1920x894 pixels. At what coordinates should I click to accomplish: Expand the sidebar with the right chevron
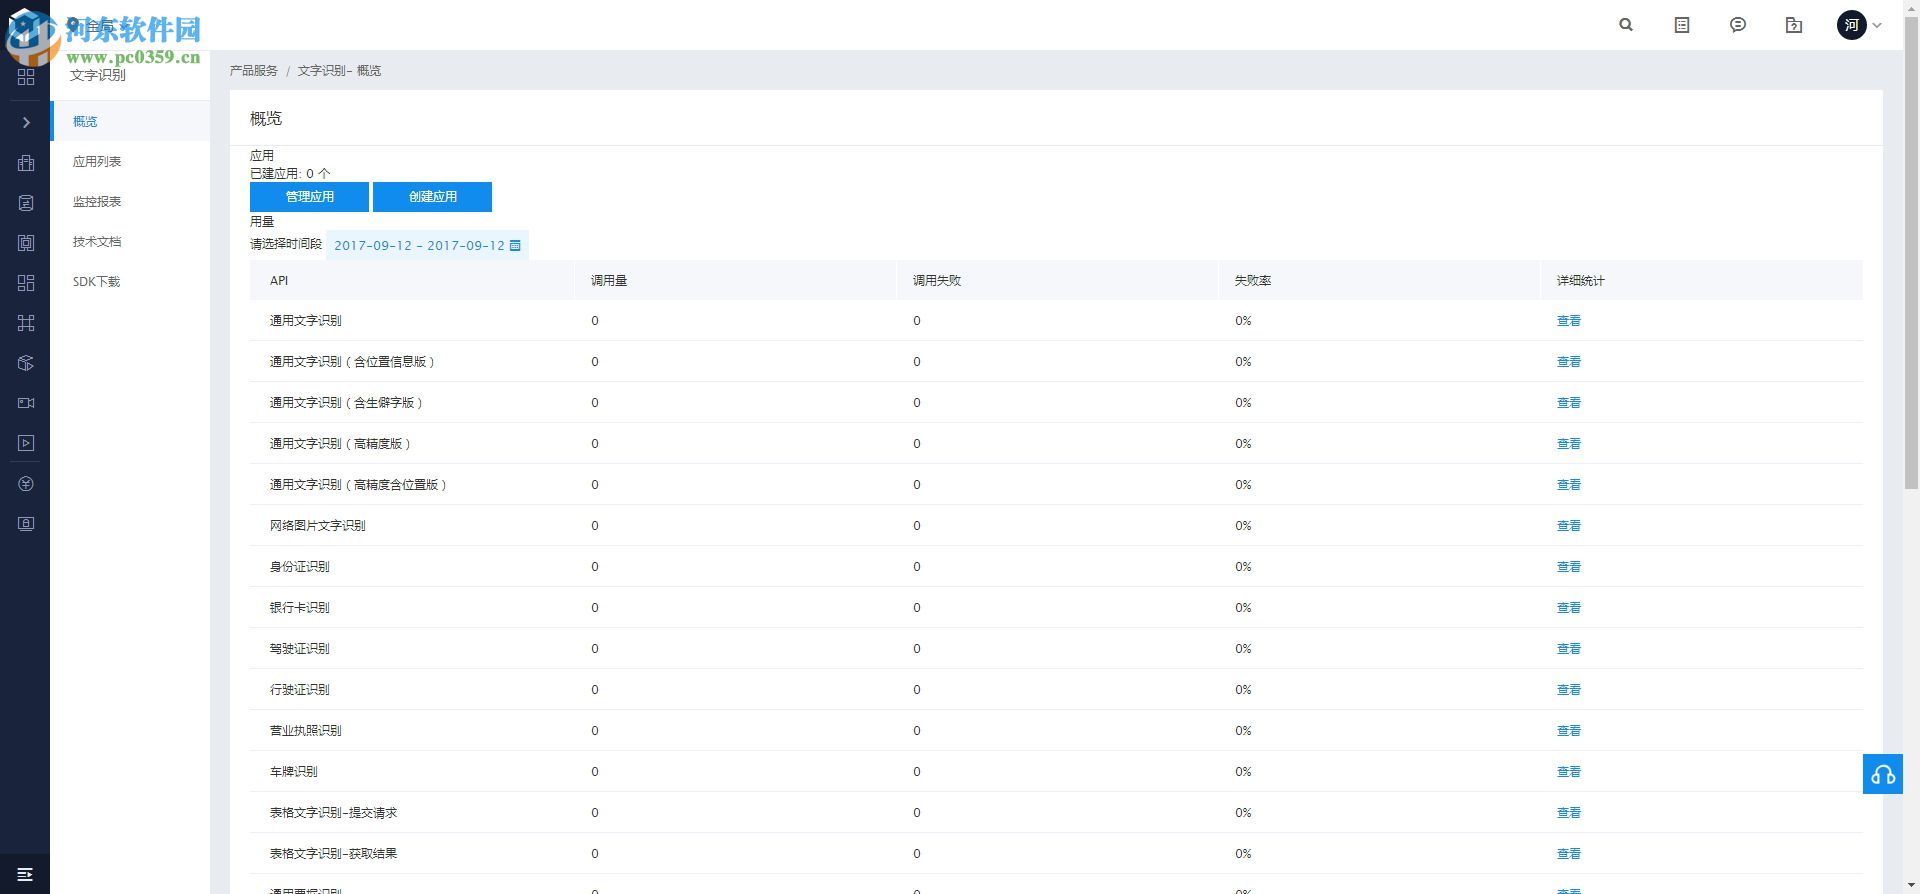tap(26, 122)
